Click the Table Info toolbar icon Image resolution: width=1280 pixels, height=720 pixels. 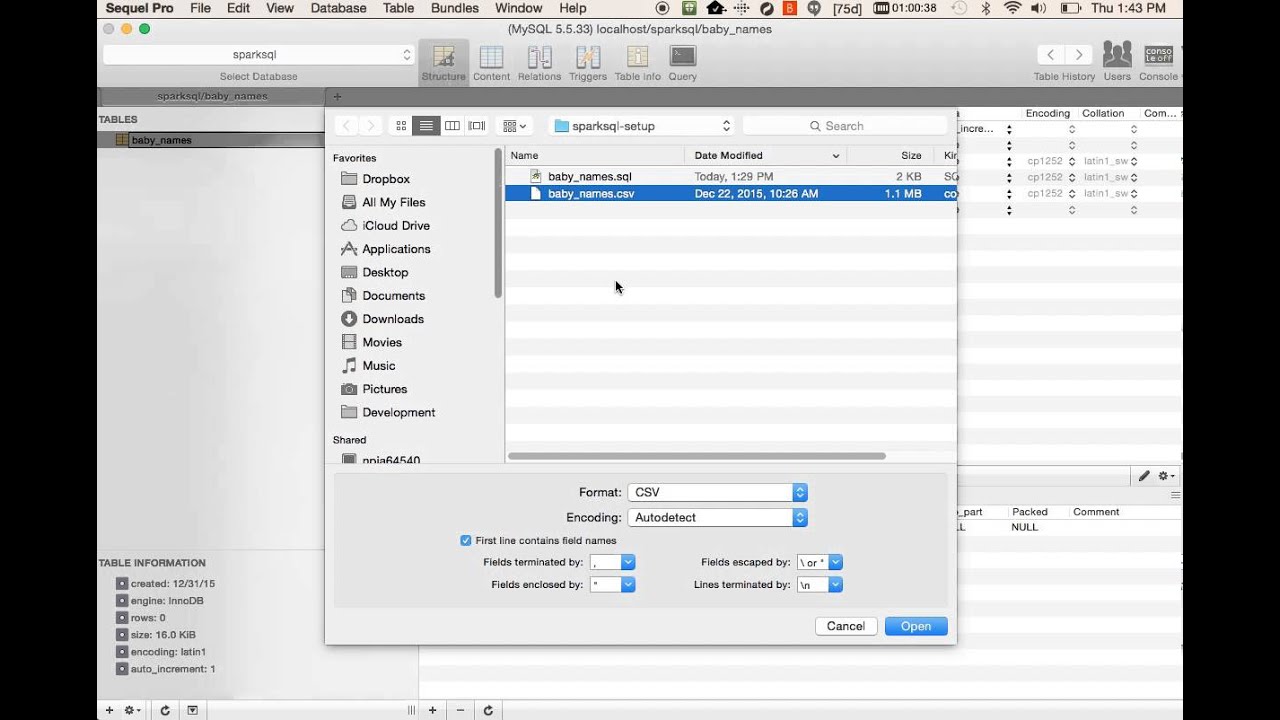coord(637,62)
